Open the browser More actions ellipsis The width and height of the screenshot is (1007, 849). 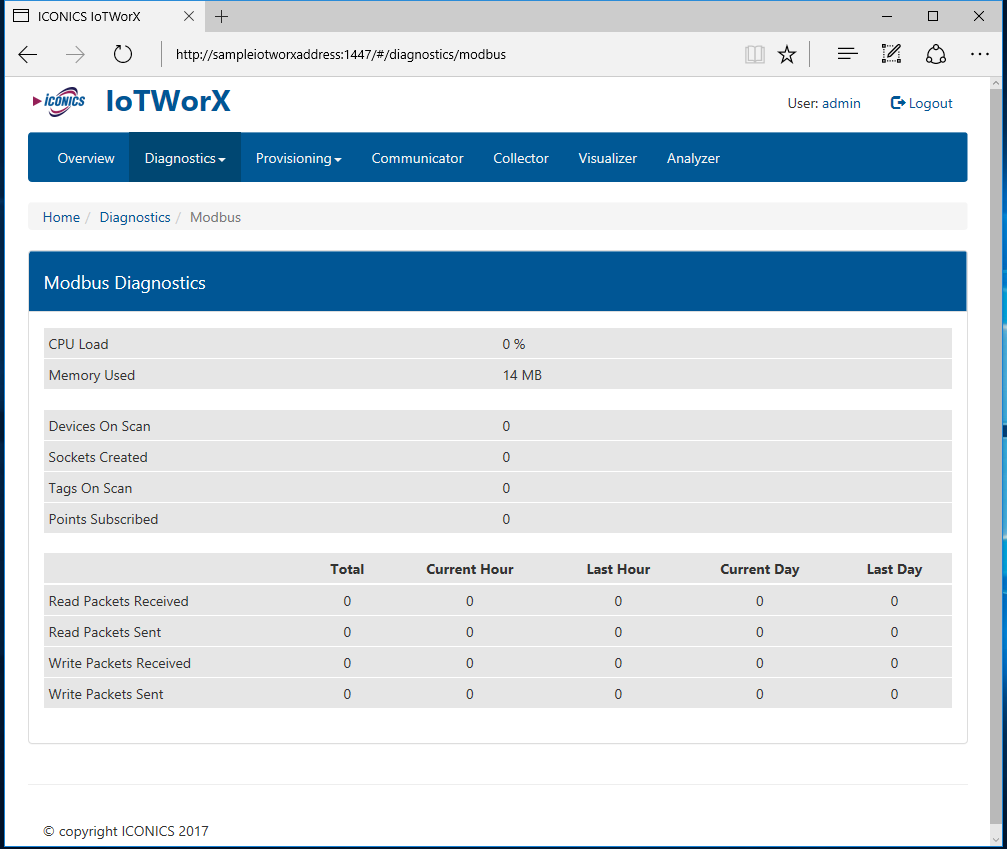979,55
